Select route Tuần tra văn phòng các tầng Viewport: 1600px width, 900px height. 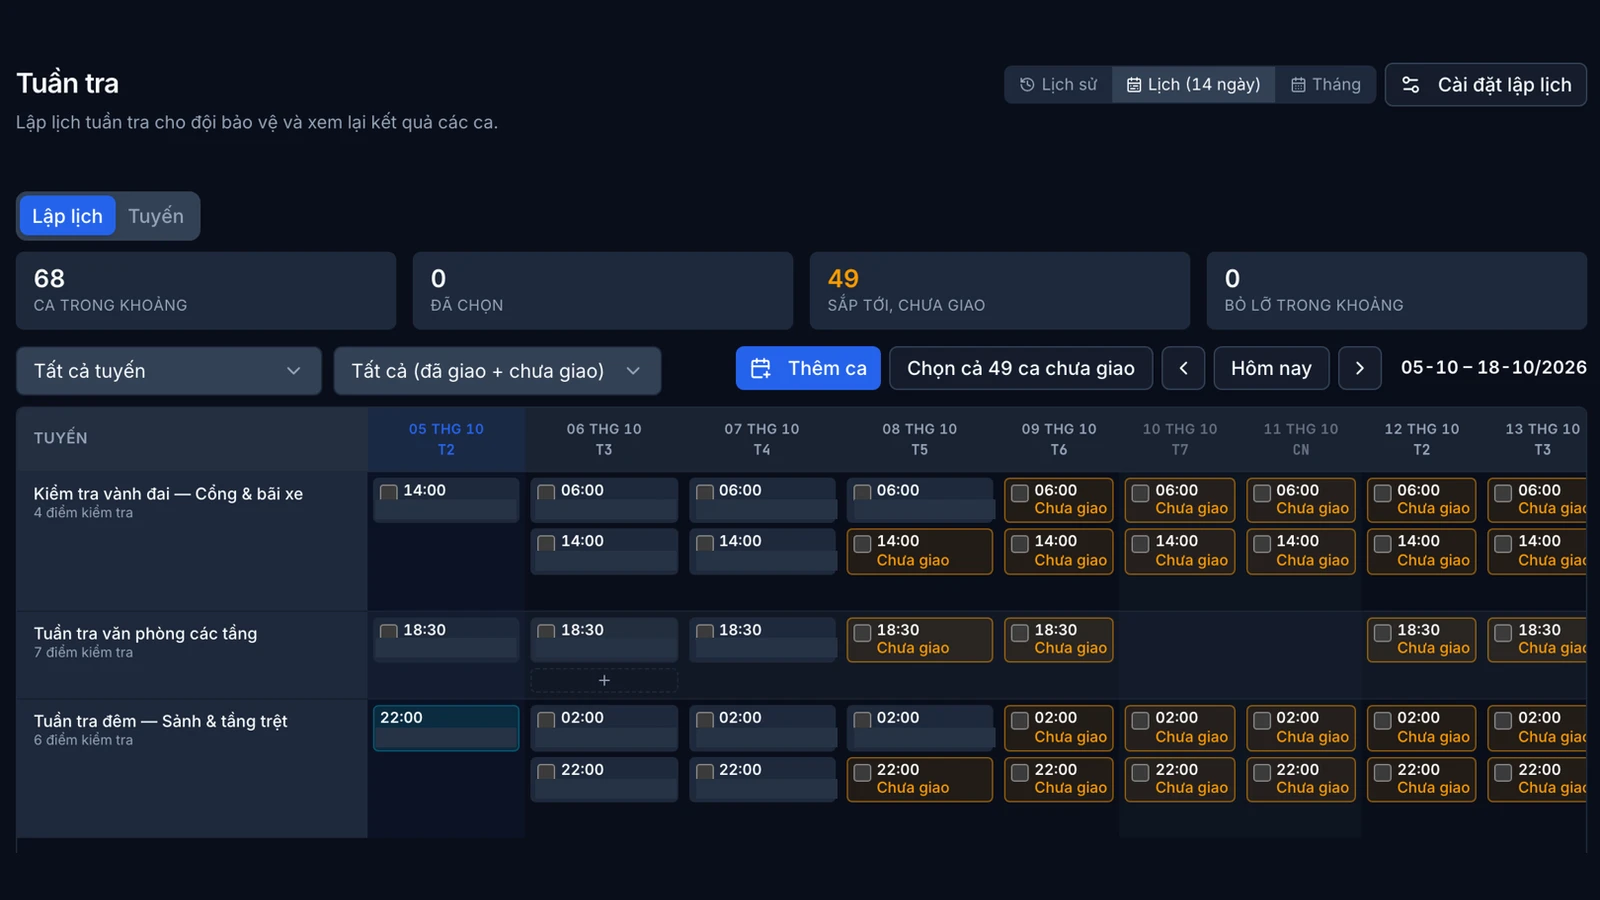(145, 633)
